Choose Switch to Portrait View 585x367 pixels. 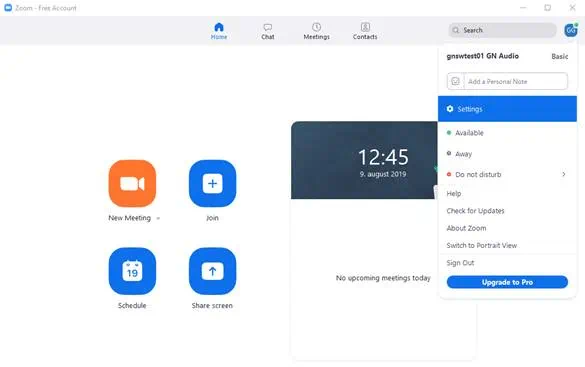(482, 245)
